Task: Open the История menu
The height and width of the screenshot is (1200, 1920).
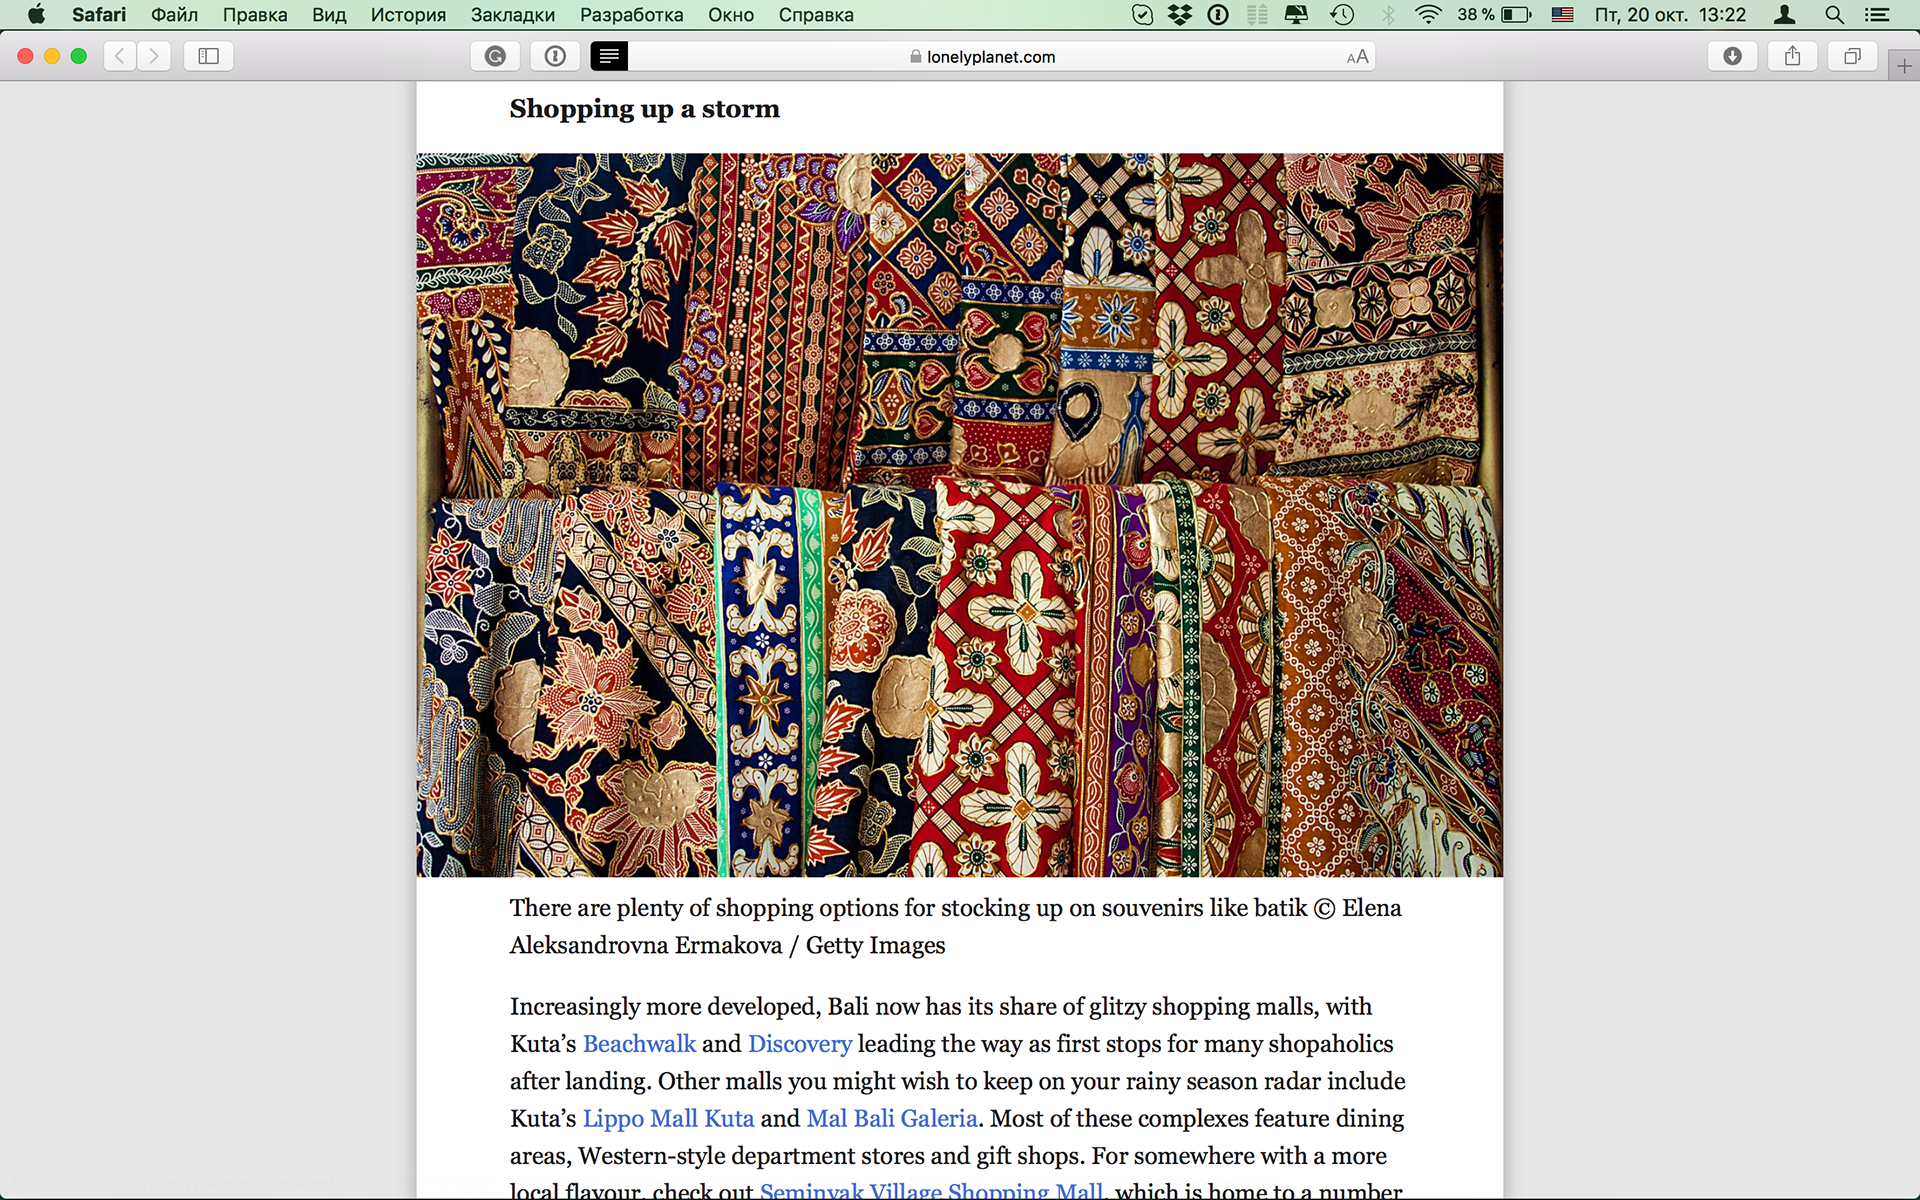Action: 408,15
